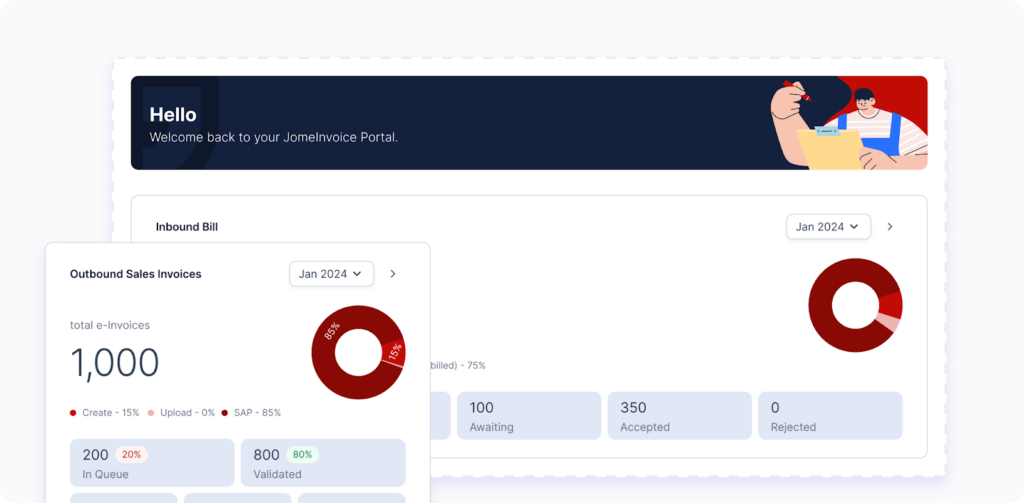This screenshot has width=1024, height=503.
Task: Select the 800 Validated card
Action: (x=323, y=463)
